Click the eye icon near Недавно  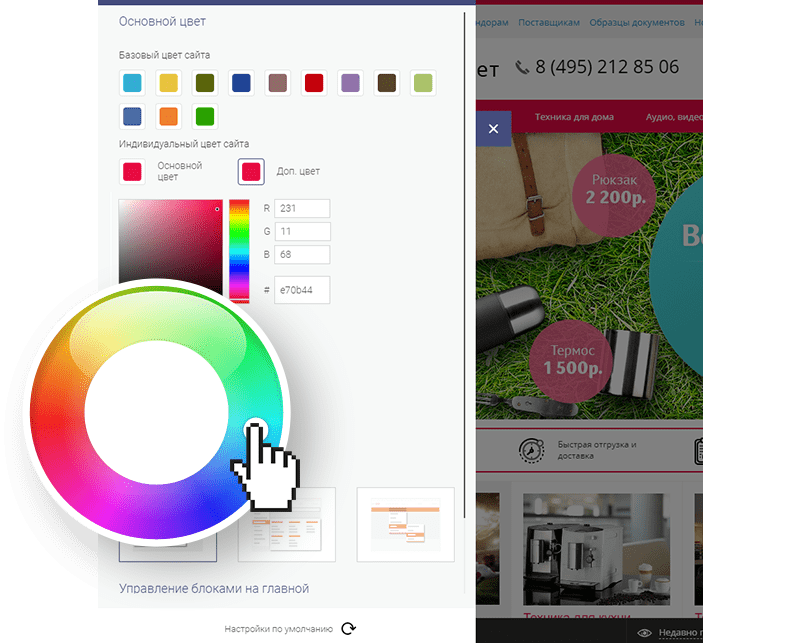[644, 633]
